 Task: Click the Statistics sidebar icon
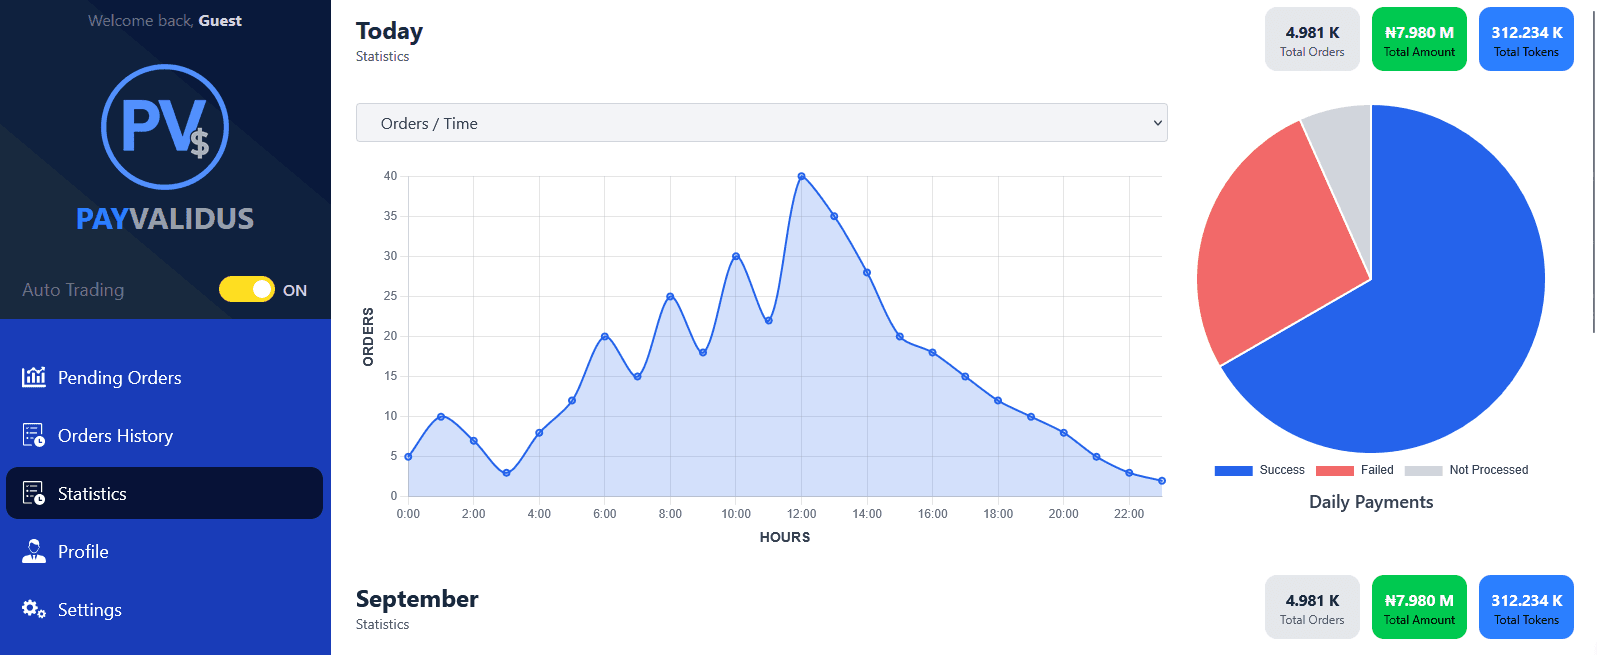34,493
